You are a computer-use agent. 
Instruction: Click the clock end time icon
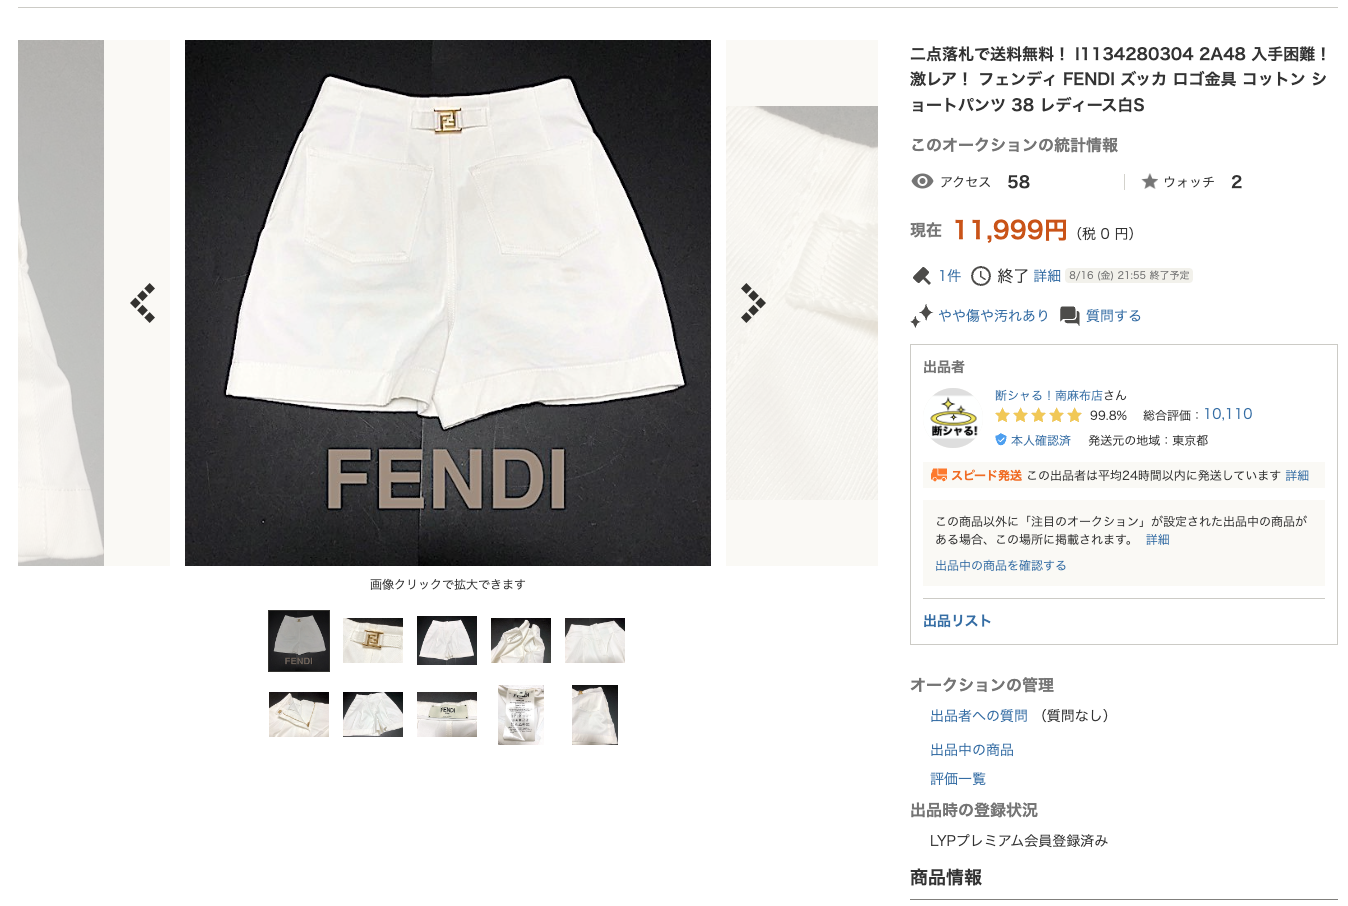coord(981,276)
